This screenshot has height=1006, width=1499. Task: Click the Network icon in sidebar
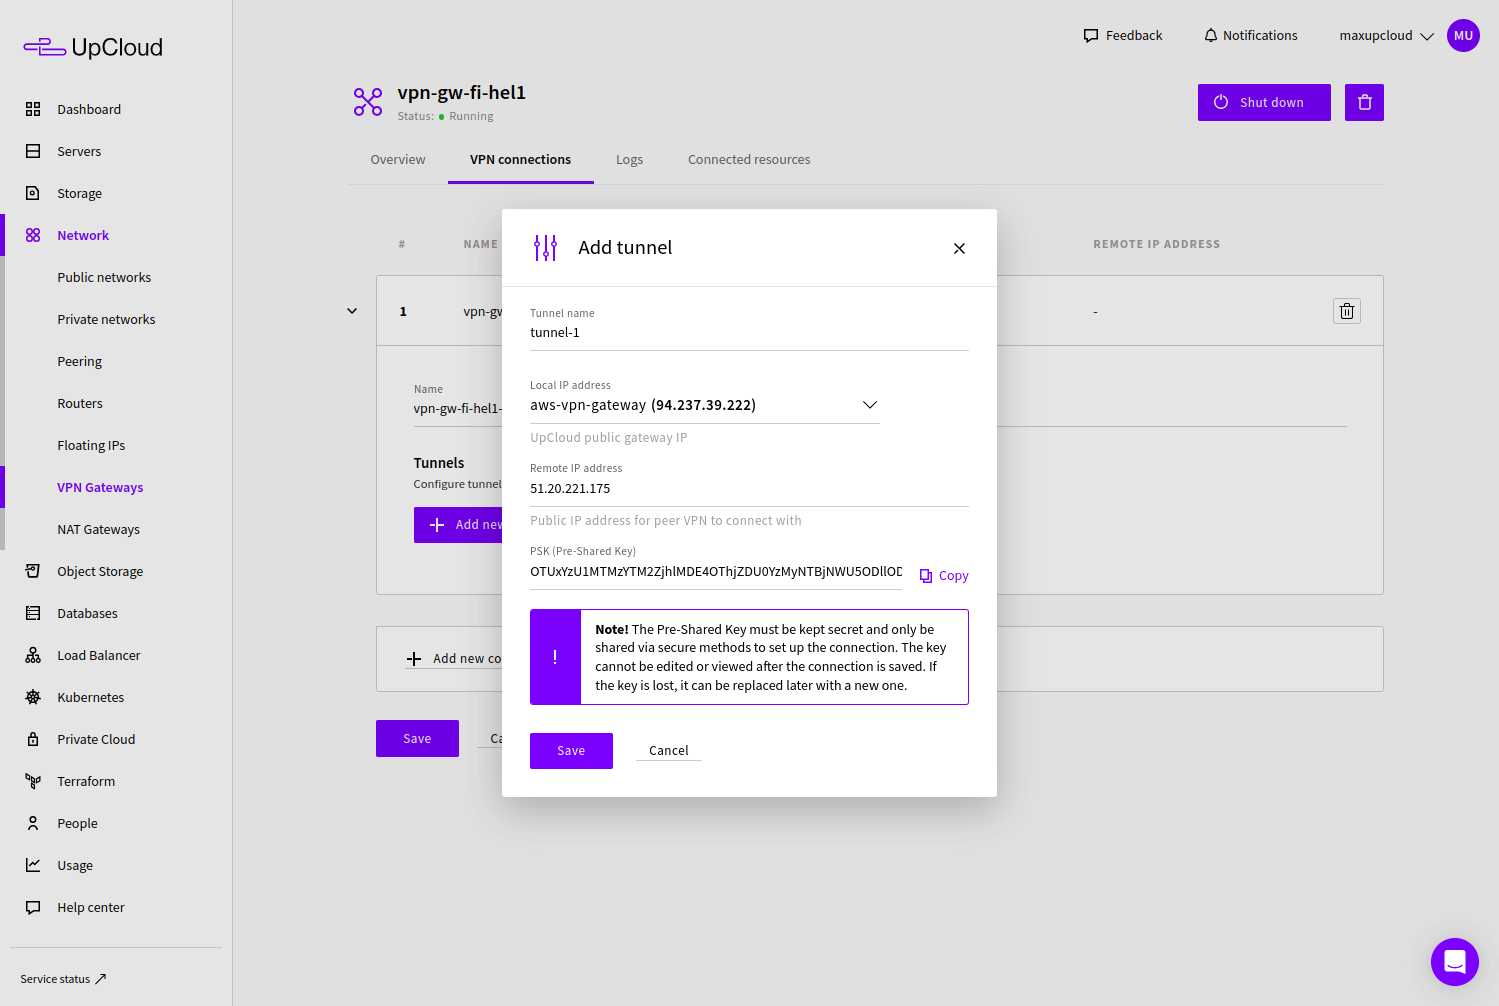coord(33,235)
